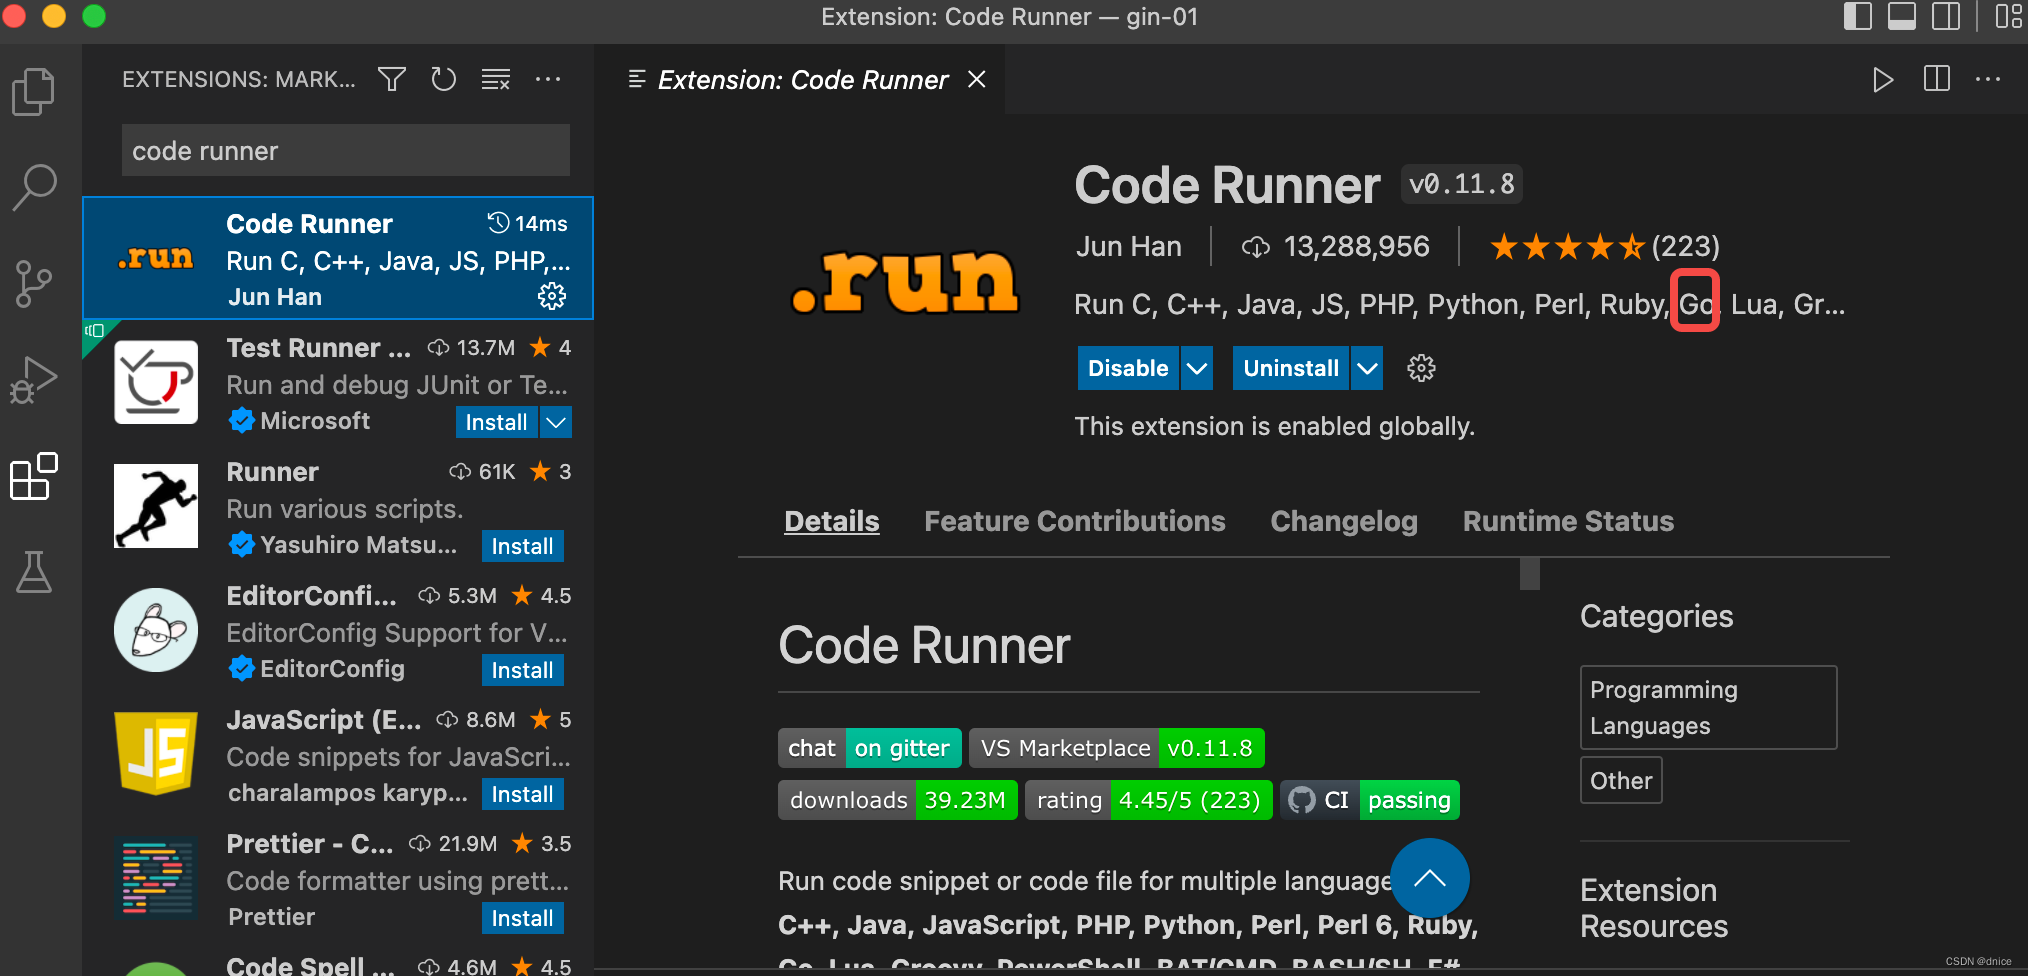This screenshot has width=2028, height=976.
Task: Expand the Uninstall button dropdown arrow
Action: pos(1366,368)
